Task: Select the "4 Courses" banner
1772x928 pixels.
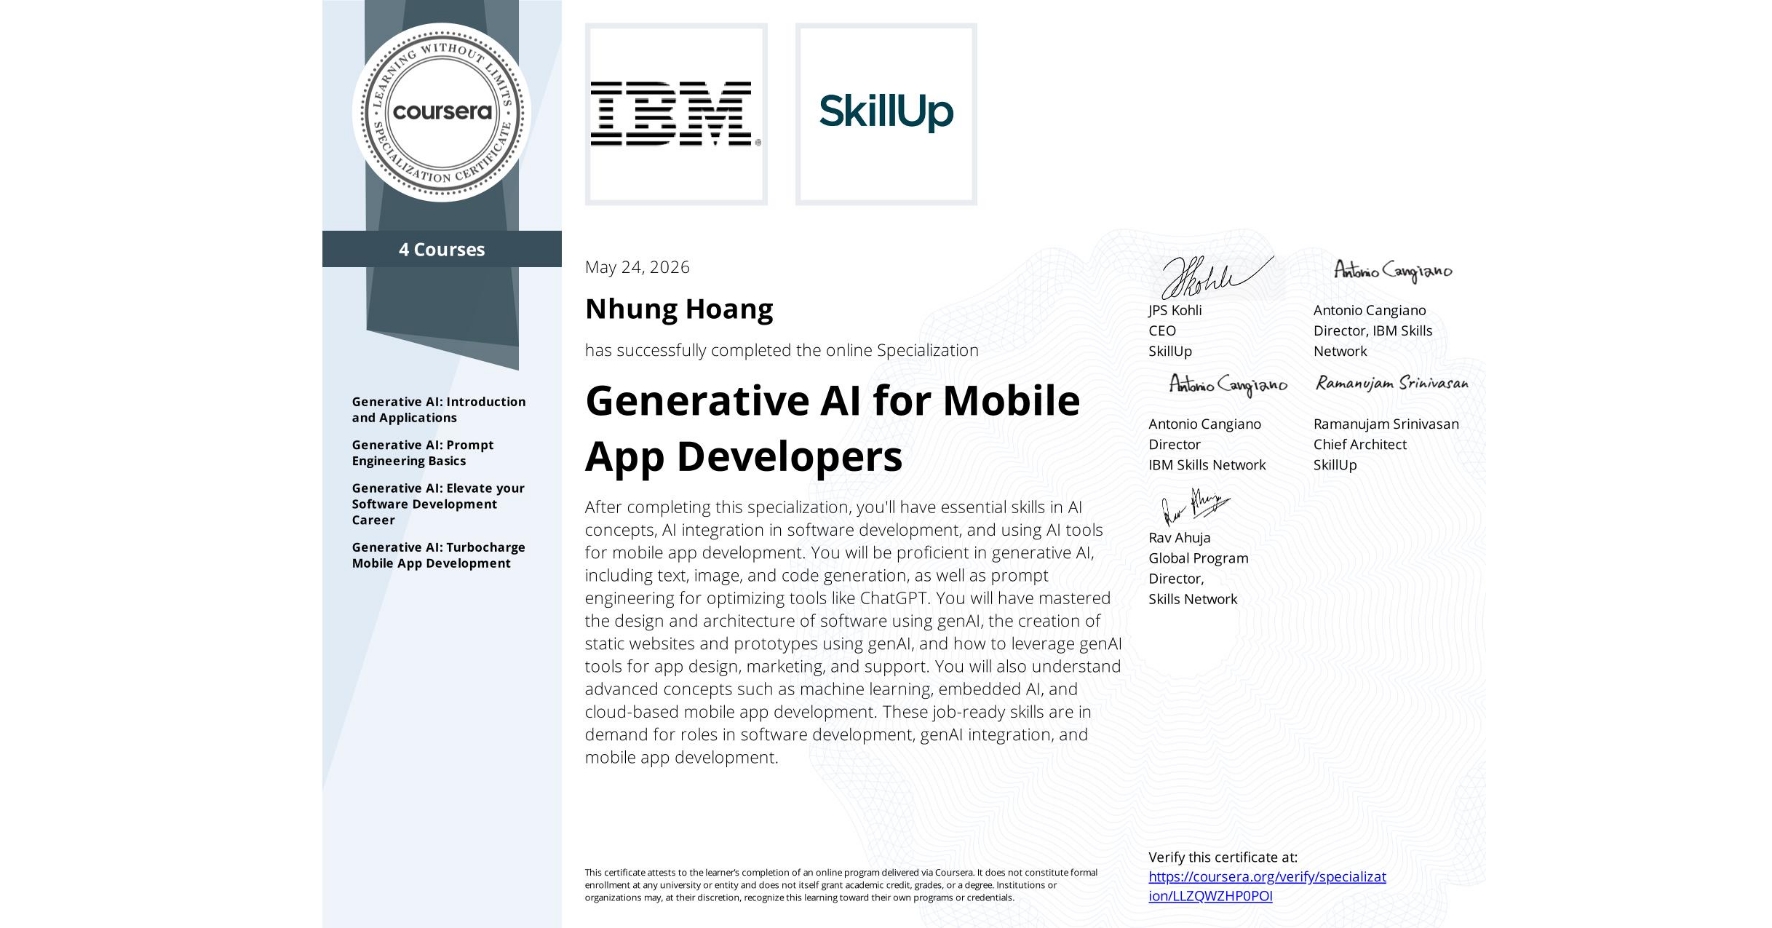Action: point(442,249)
